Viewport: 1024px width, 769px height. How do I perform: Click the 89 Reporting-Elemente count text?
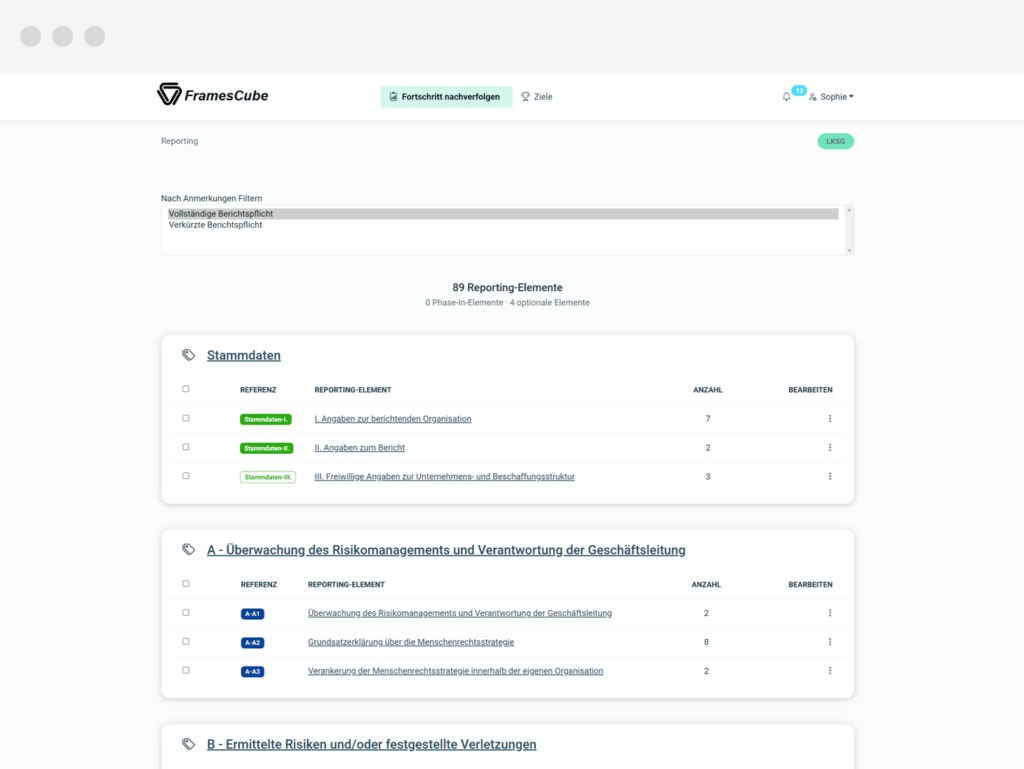coord(507,287)
